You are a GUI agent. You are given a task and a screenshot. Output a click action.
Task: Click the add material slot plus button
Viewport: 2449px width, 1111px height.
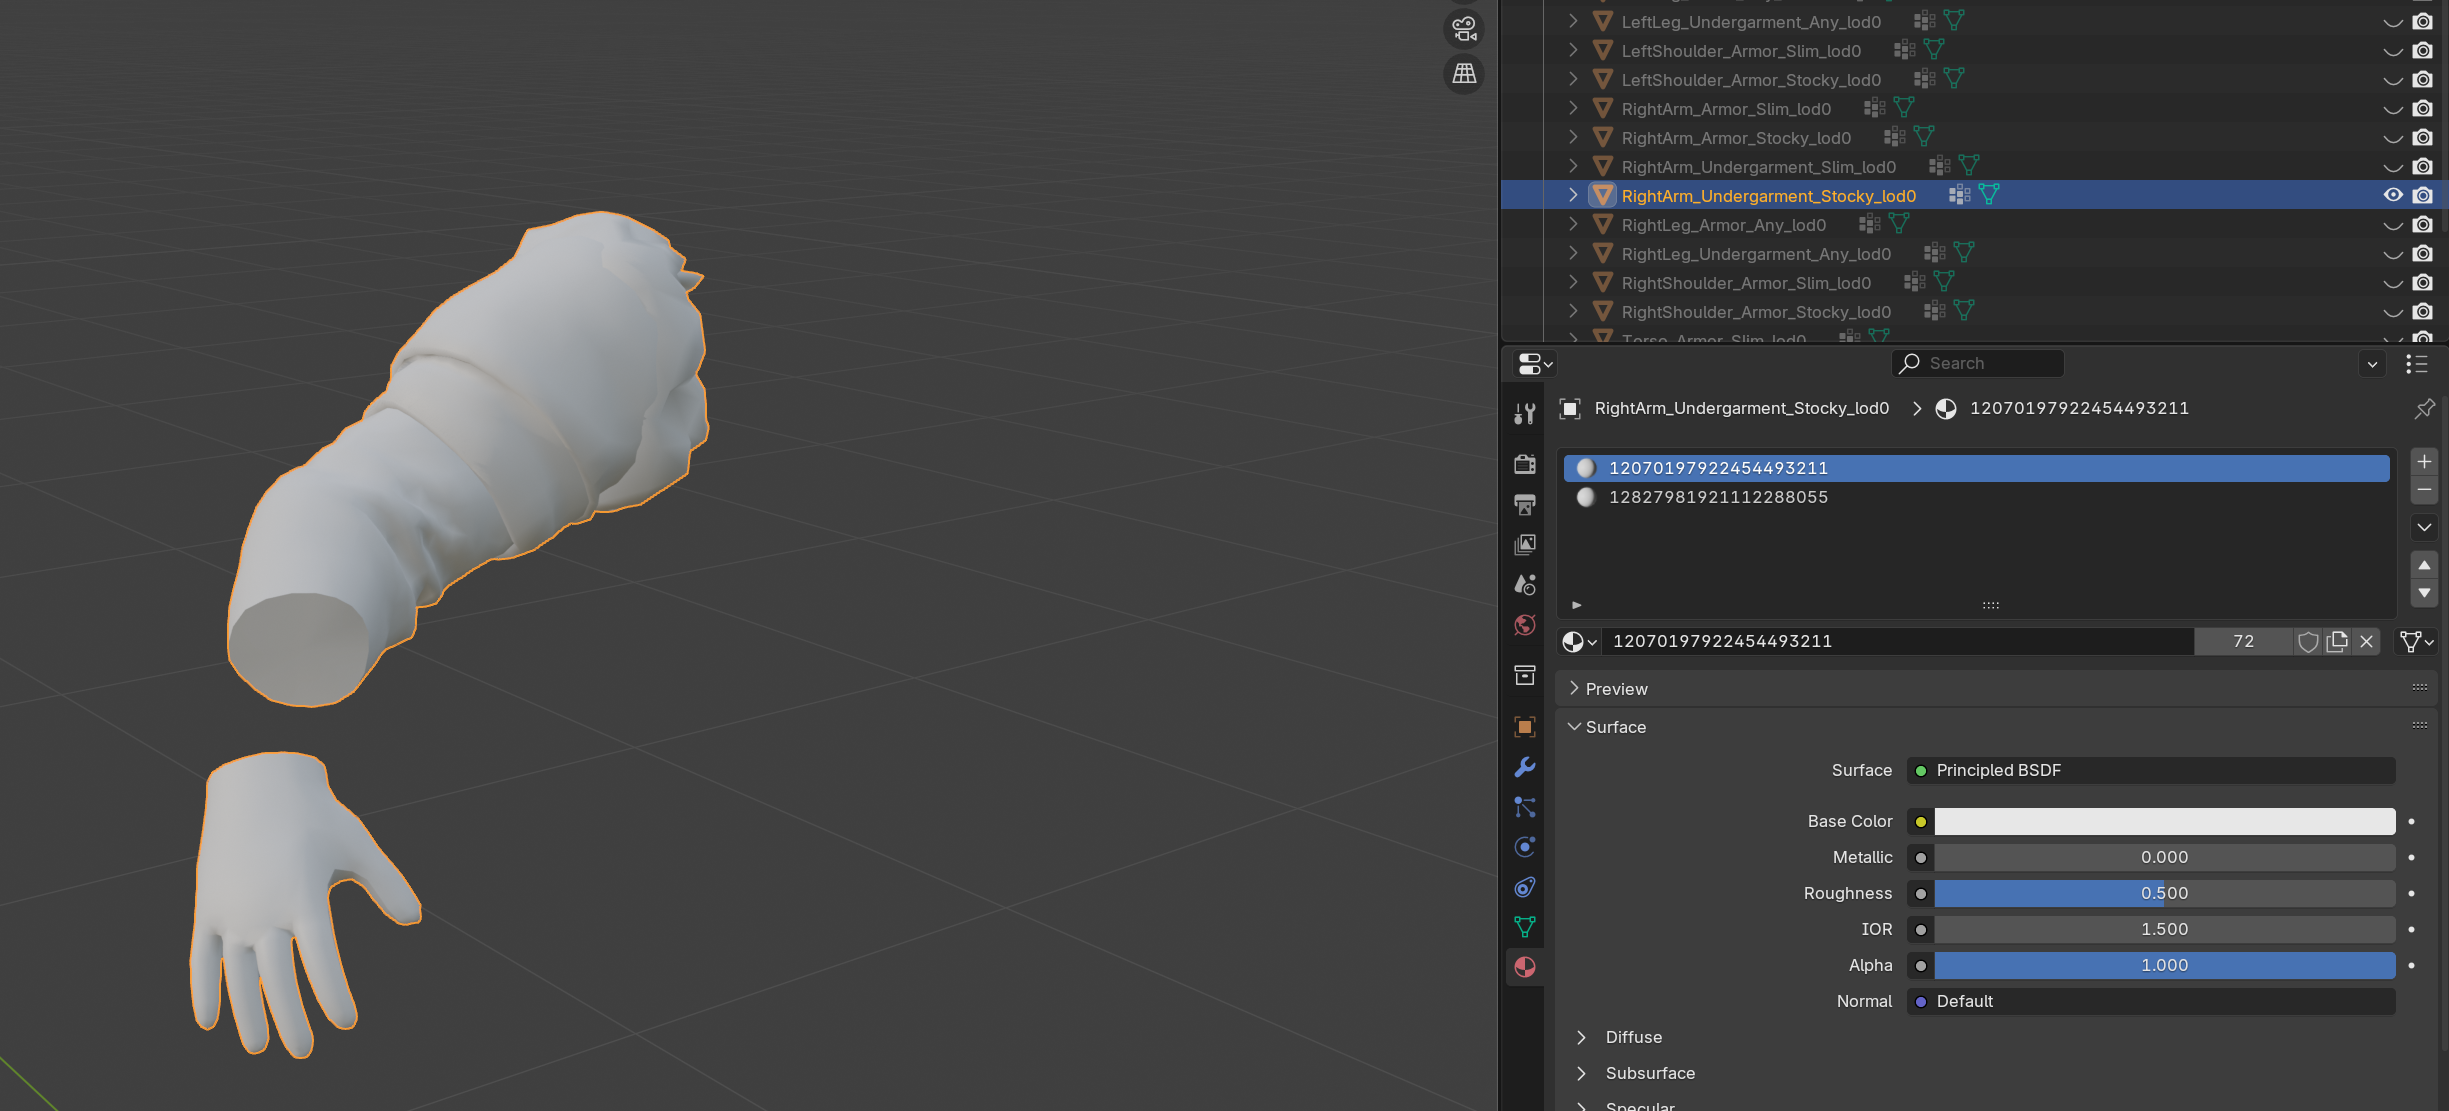(2424, 461)
